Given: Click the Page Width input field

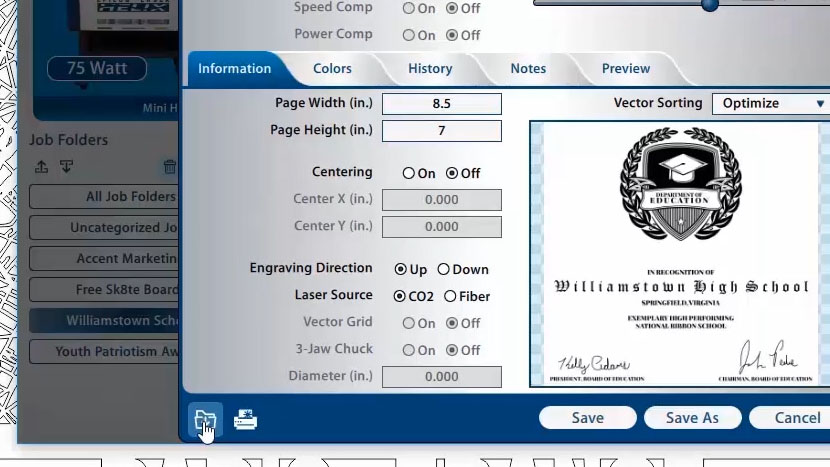Looking at the screenshot, I should point(441,104).
